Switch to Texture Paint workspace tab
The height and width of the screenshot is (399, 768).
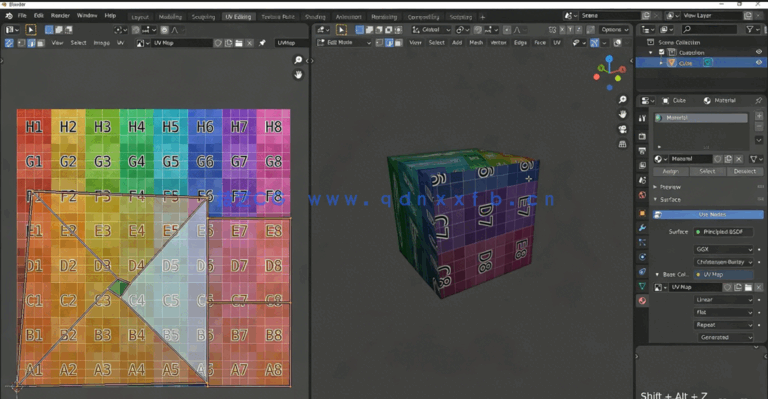click(278, 17)
